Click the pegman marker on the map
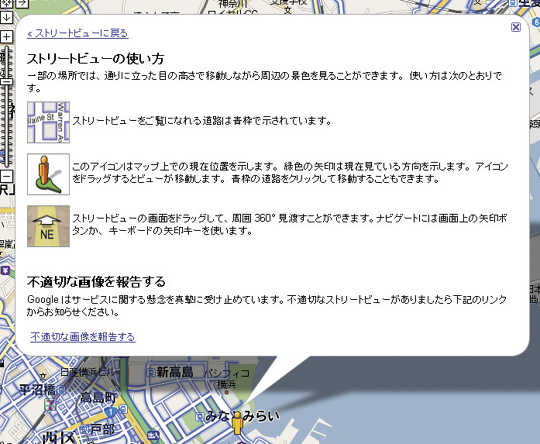Viewport: 540px width, 444px height. [x=237, y=423]
